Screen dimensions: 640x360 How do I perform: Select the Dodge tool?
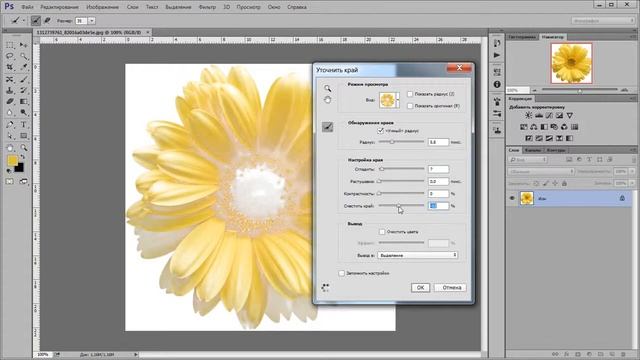click(24, 112)
